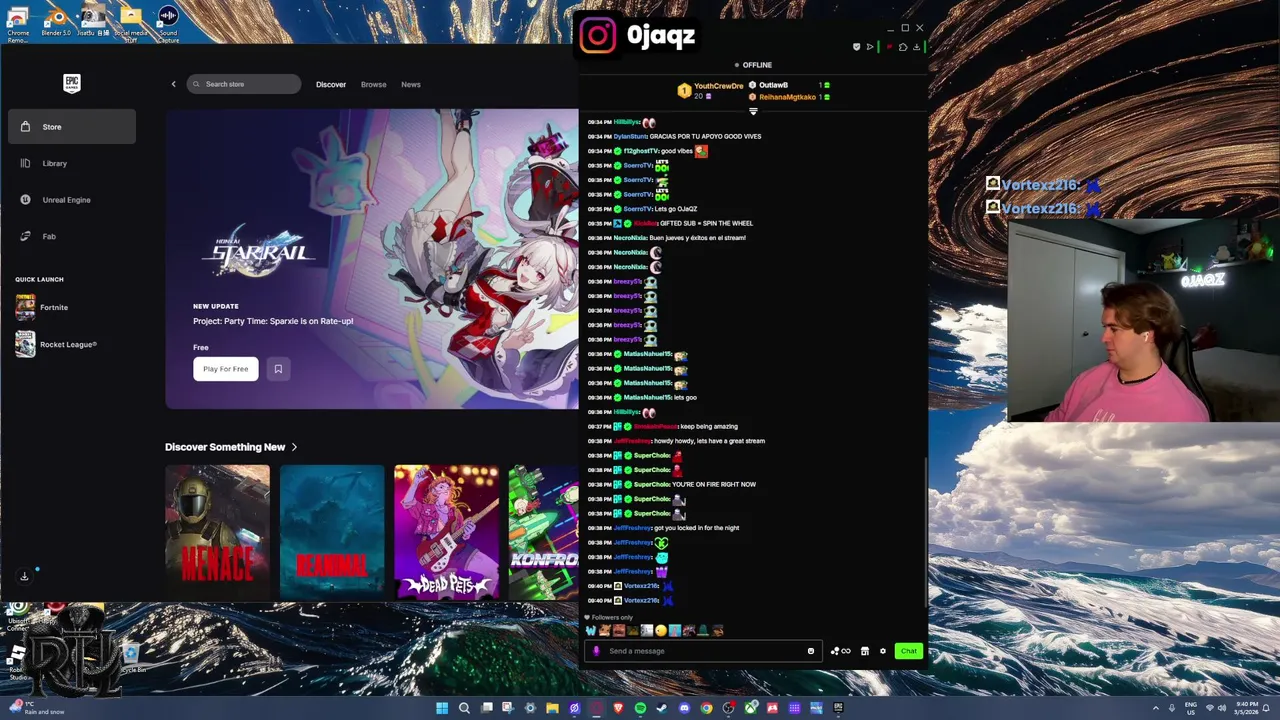Click the purple microphone icon in chat input
This screenshot has width=1280, height=720.
(596, 651)
